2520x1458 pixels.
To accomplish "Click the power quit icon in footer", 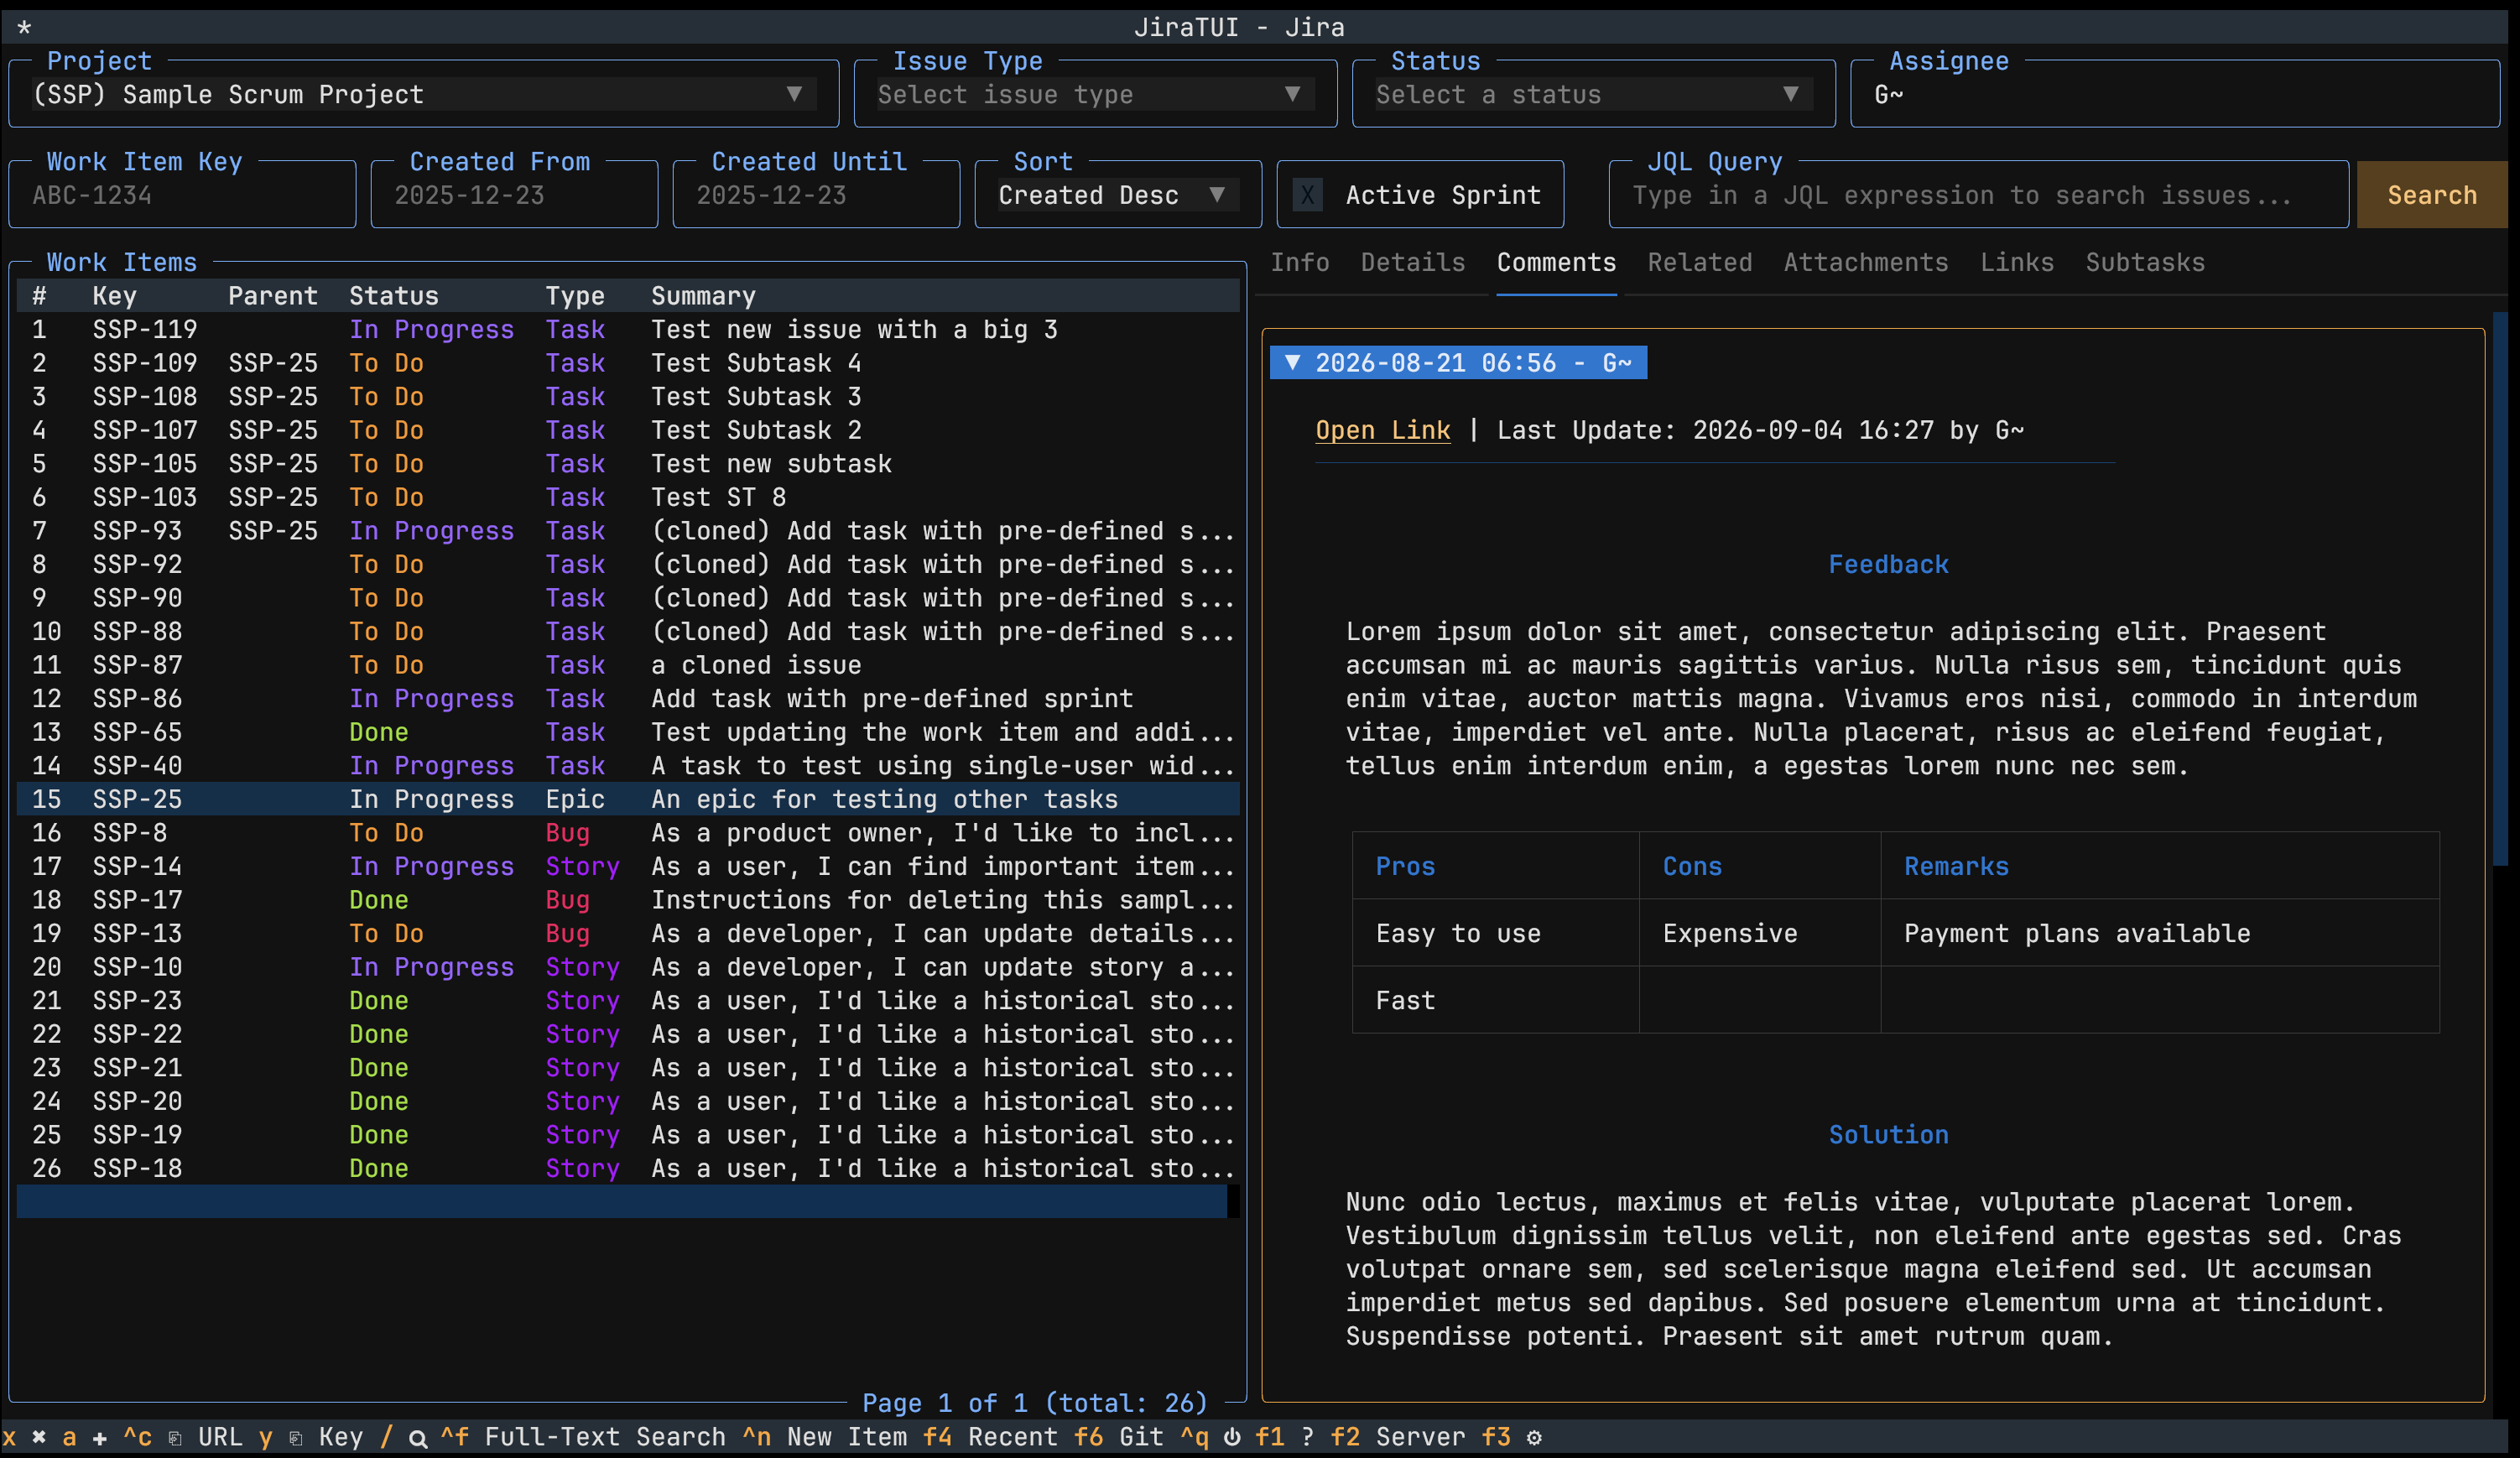I will [x=1232, y=1437].
